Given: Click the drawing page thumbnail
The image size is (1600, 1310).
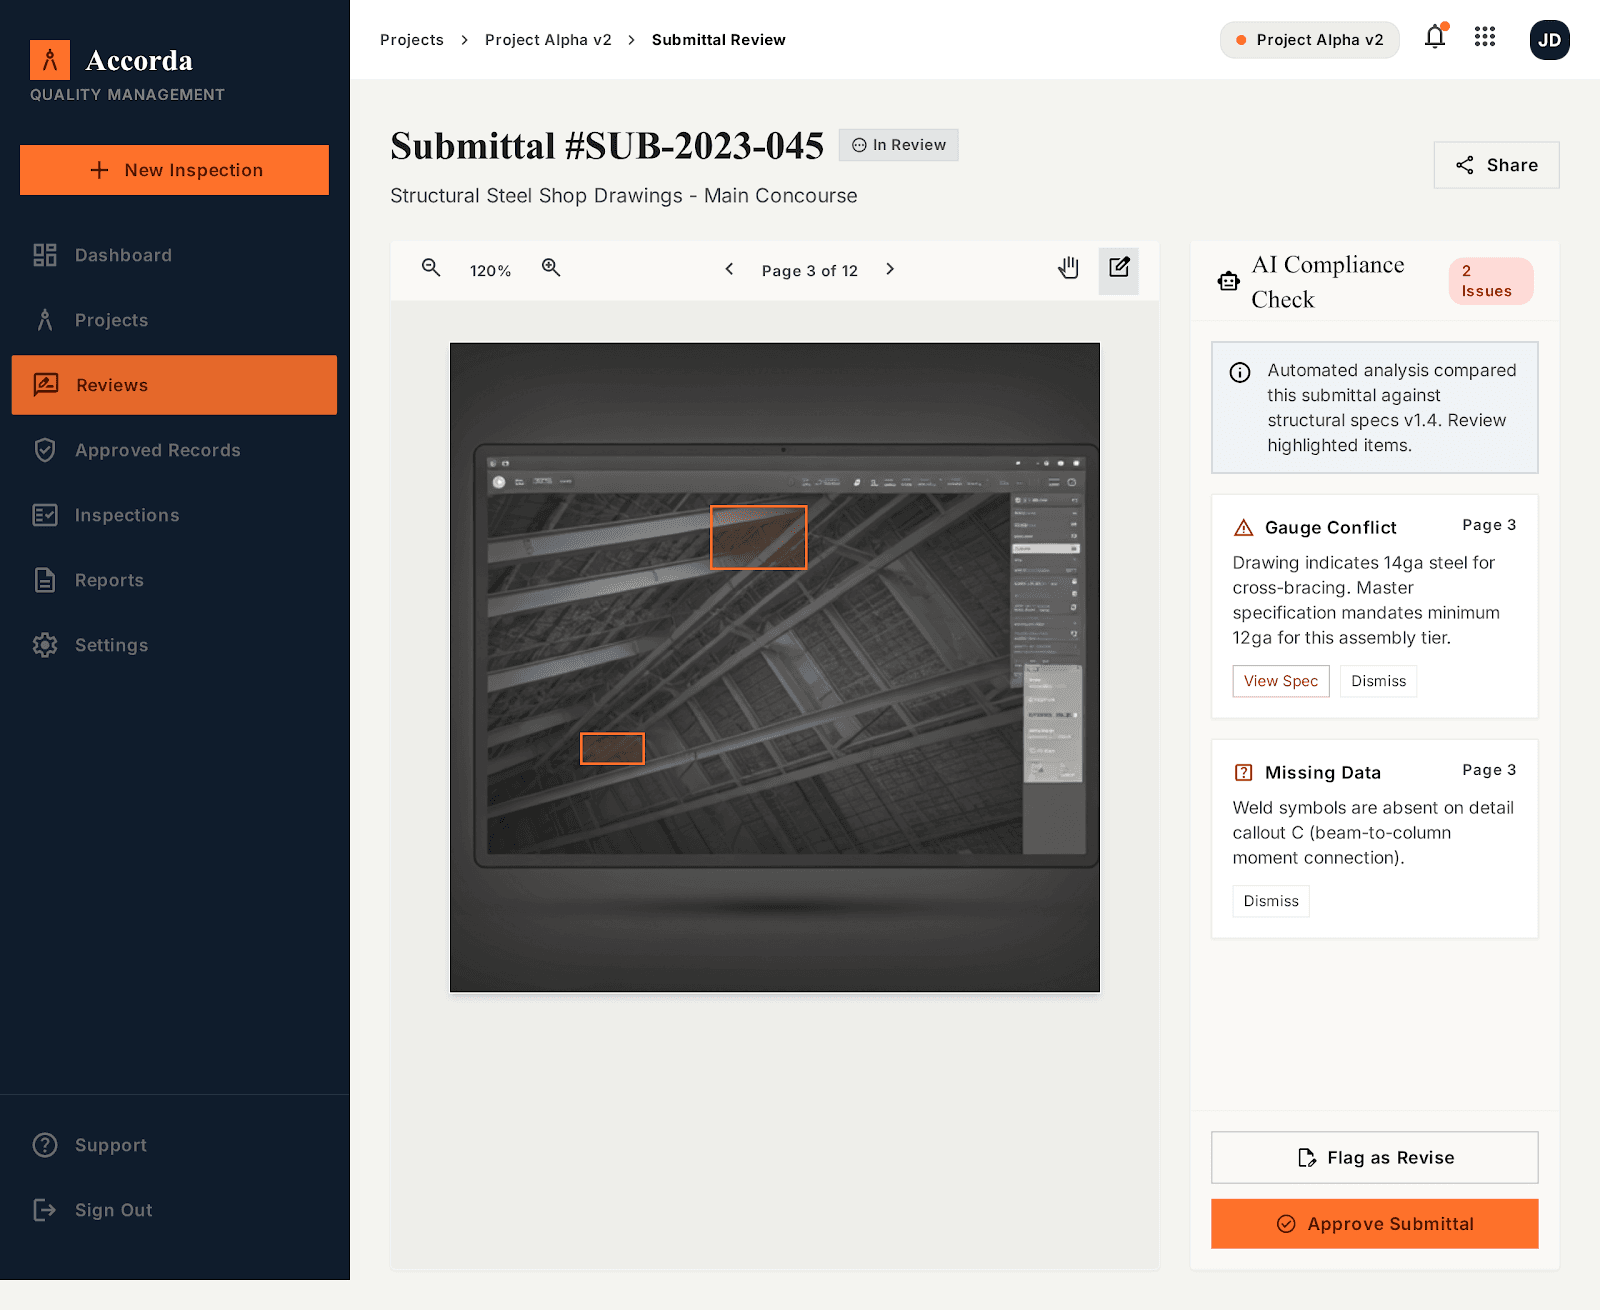Looking at the screenshot, I should click(x=775, y=668).
